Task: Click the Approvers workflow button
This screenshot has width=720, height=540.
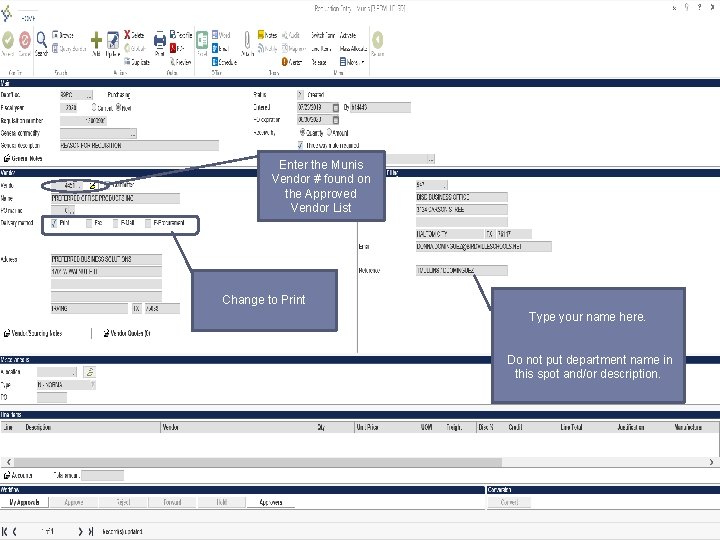Action: pyautogui.click(x=271, y=502)
